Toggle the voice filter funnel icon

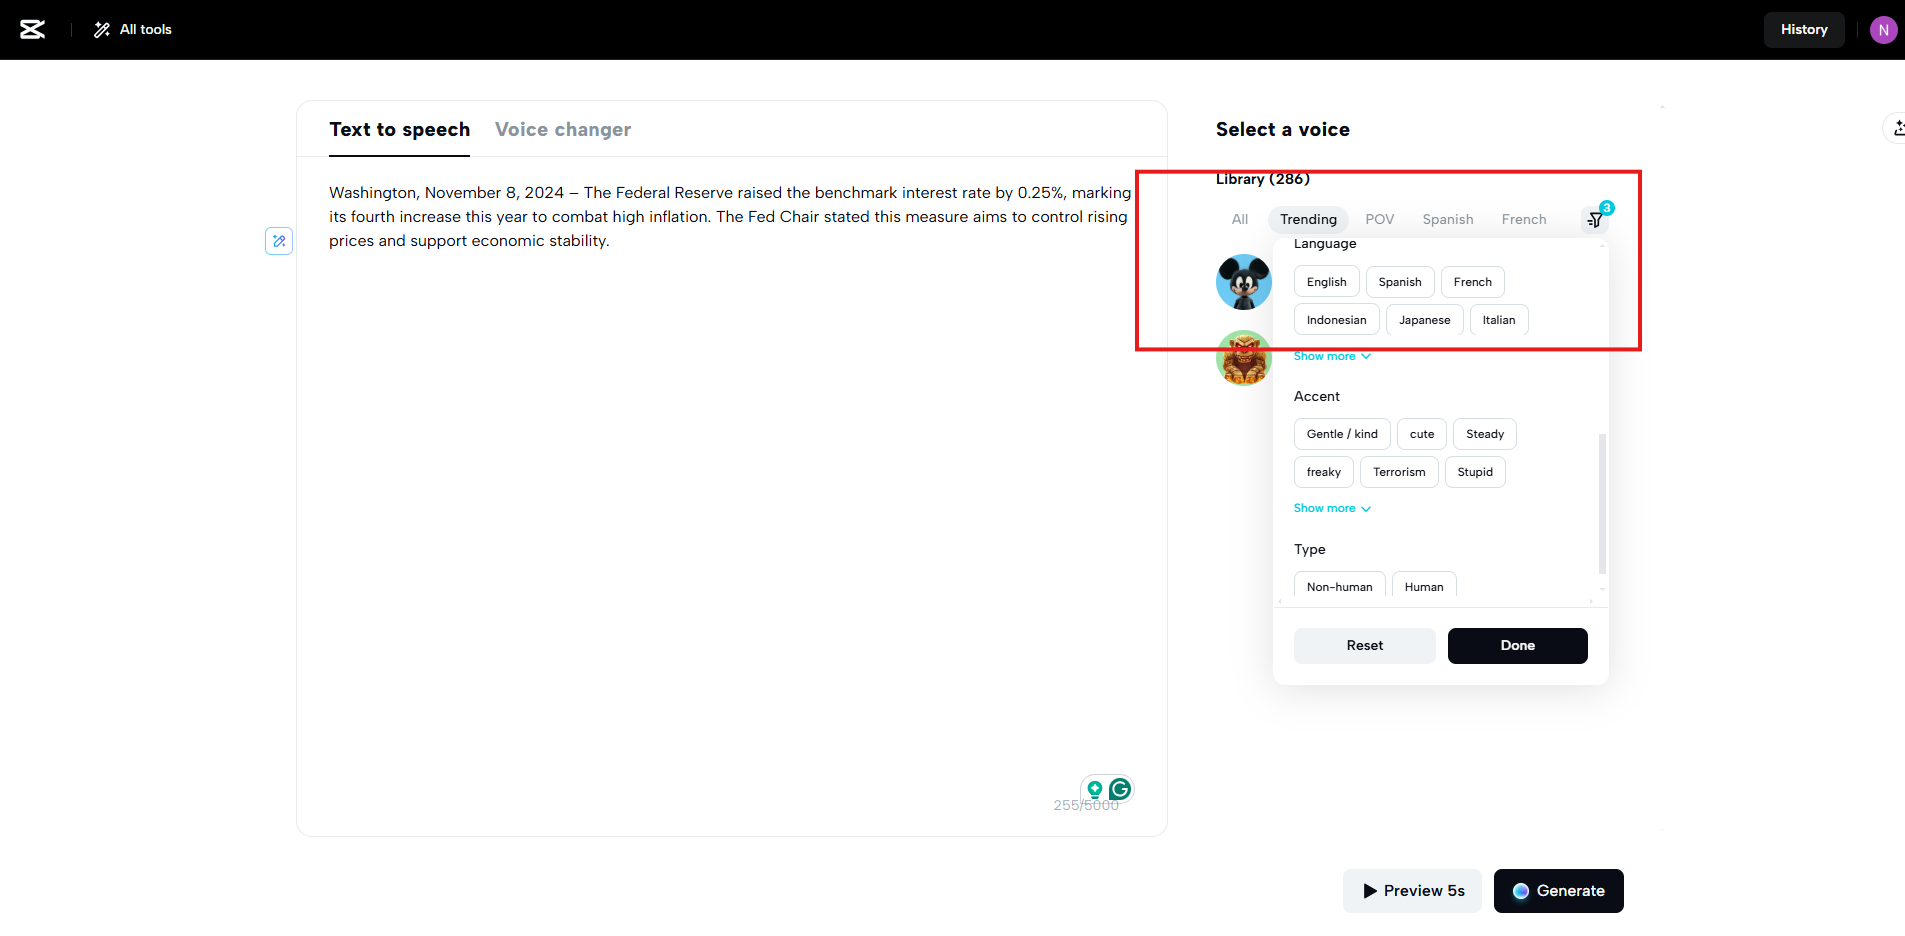(1595, 220)
